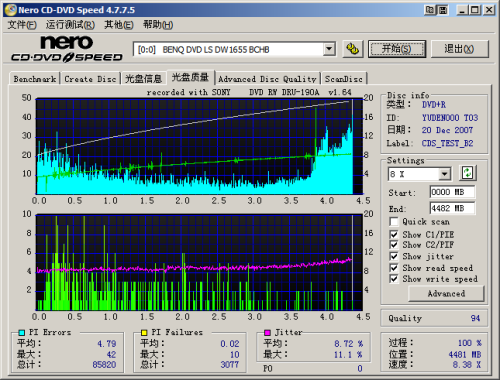The image size is (500, 380).
Task: Click the 退出(X) exit button
Action: (459, 49)
